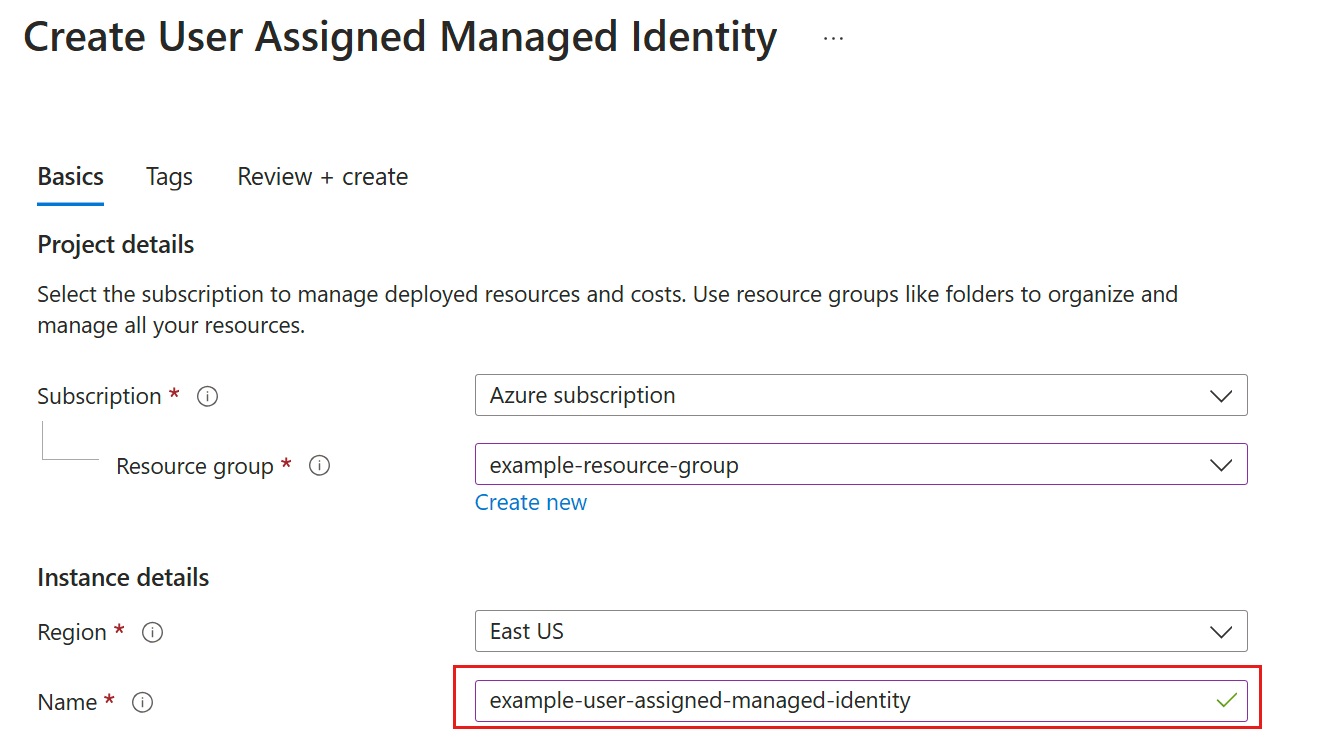The image size is (1340, 749).
Task: Click the green validation checkmark icon
Action: 1226,701
